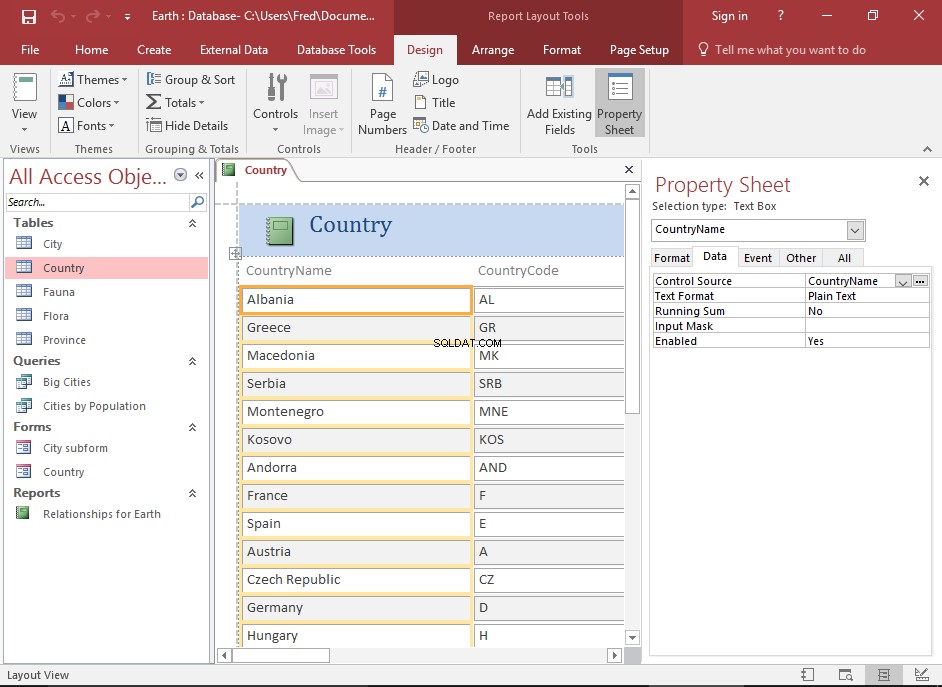The width and height of the screenshot is (942, 687).
Task: Click Tell me what you want to do
Action: [782, 50]
